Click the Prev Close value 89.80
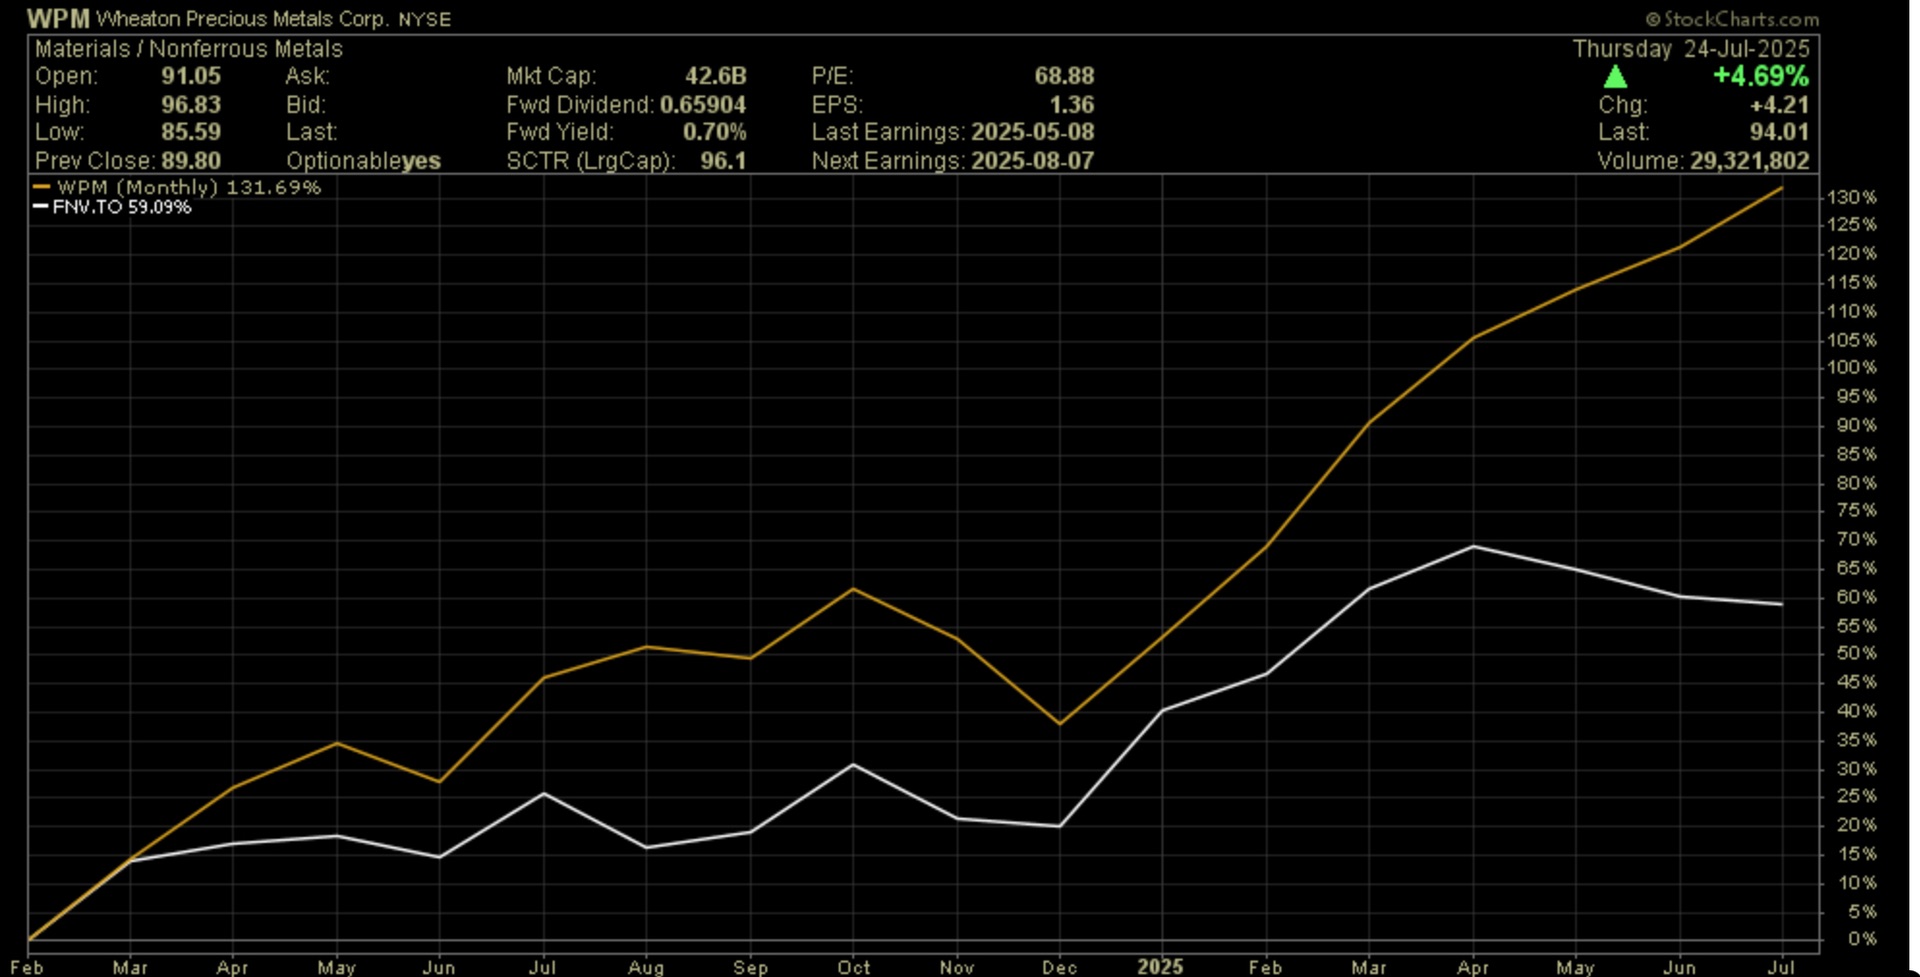 coord(191,161)
